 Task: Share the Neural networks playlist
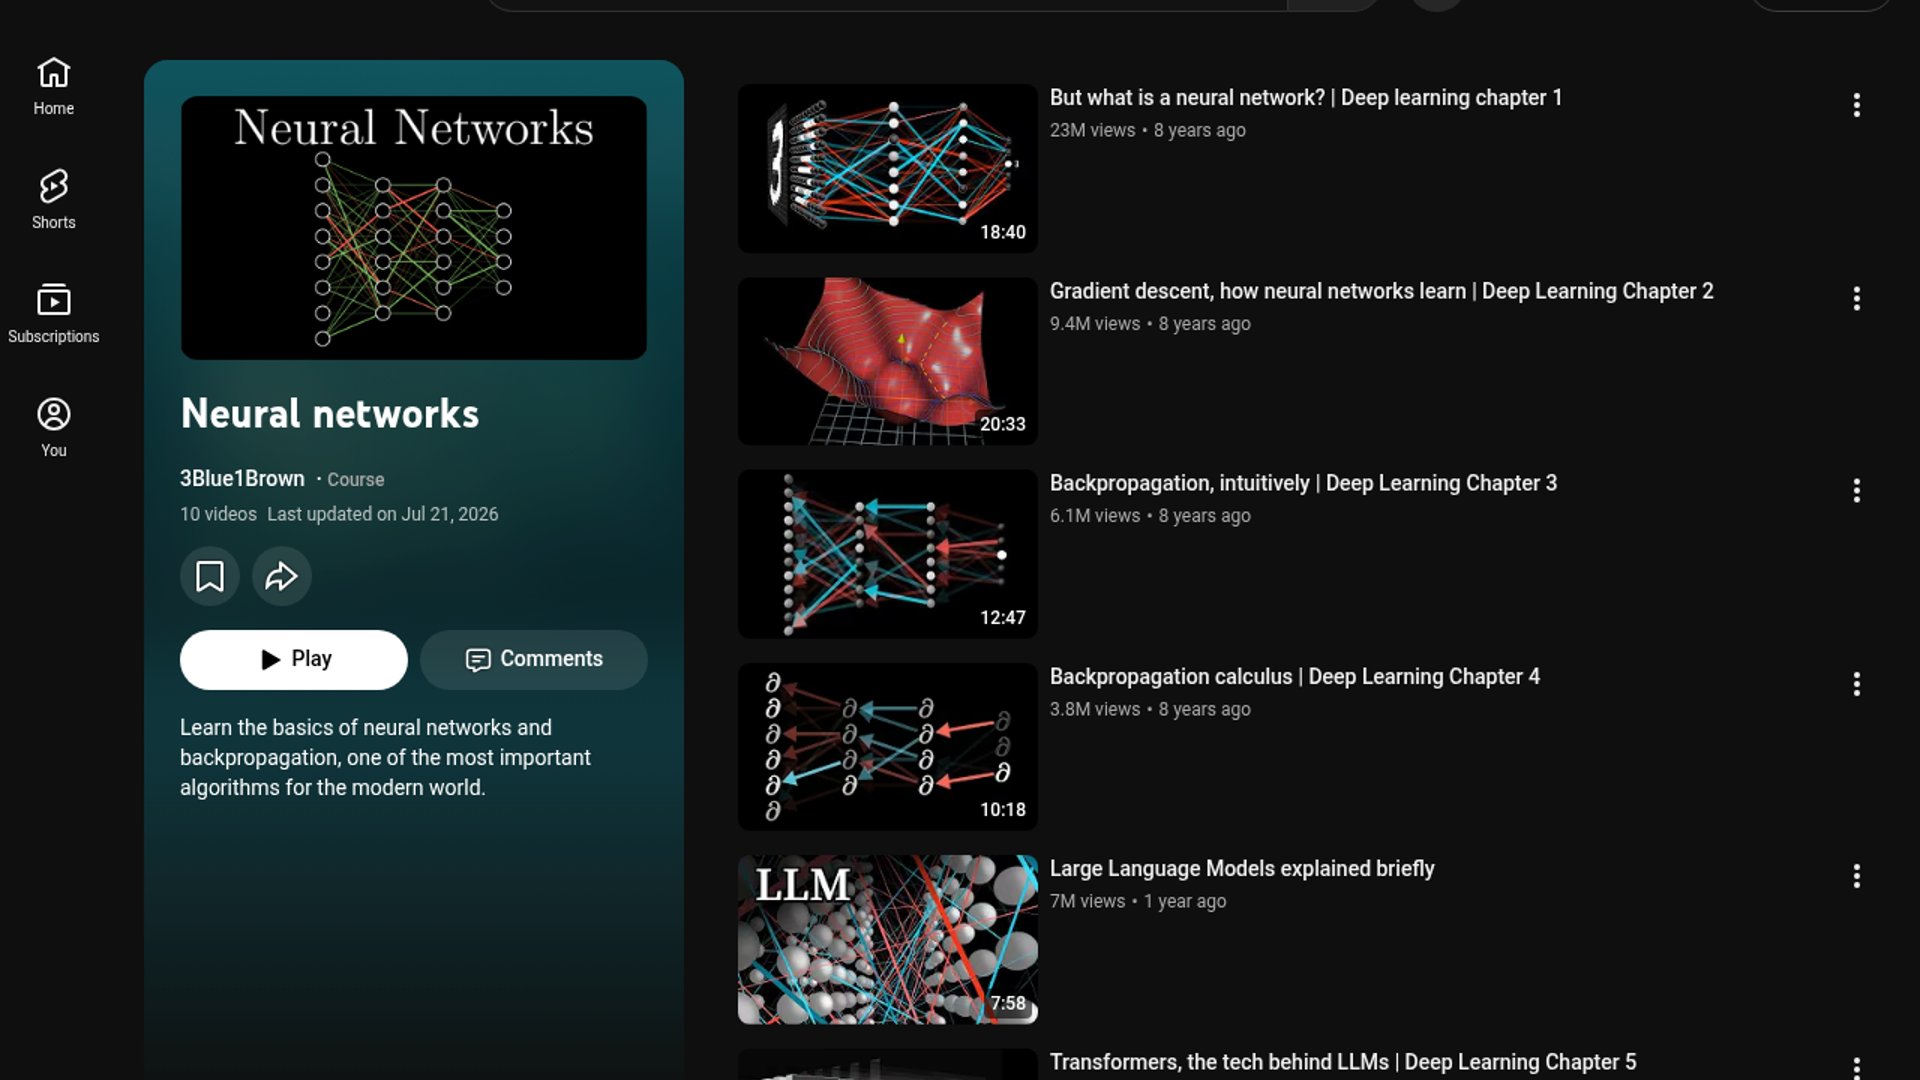(x=282, y=576)
